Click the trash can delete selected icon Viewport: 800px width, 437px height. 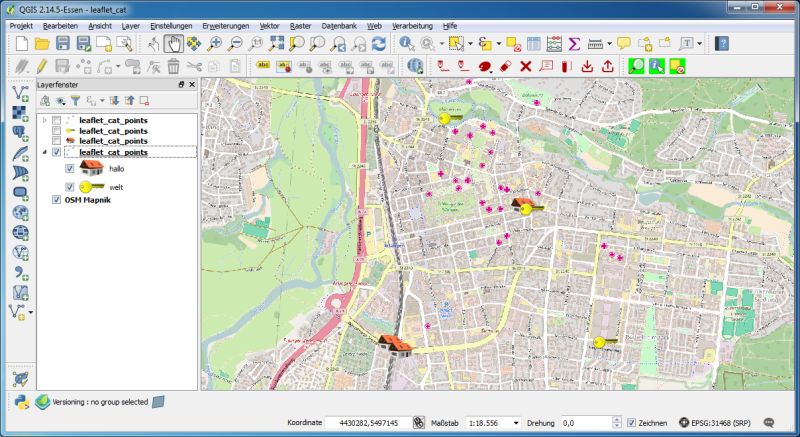coord(173,66)
